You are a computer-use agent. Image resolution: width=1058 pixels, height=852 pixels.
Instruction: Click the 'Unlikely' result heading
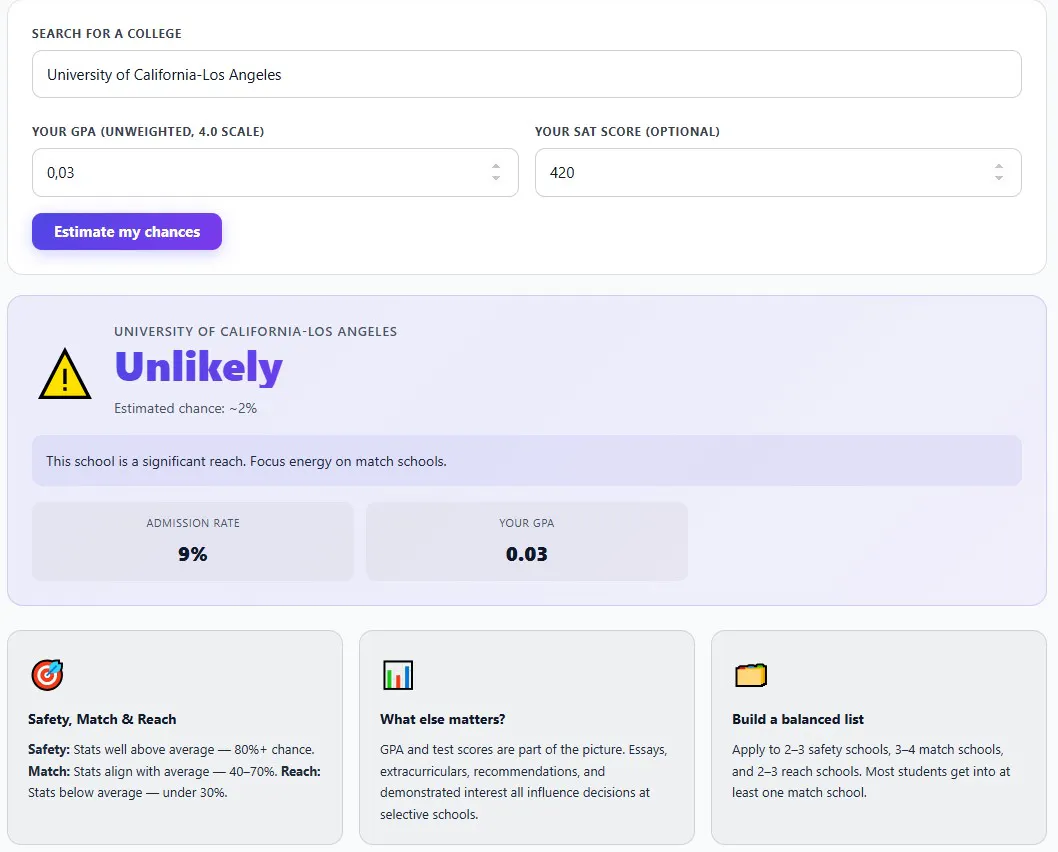(x=198, y=367)
